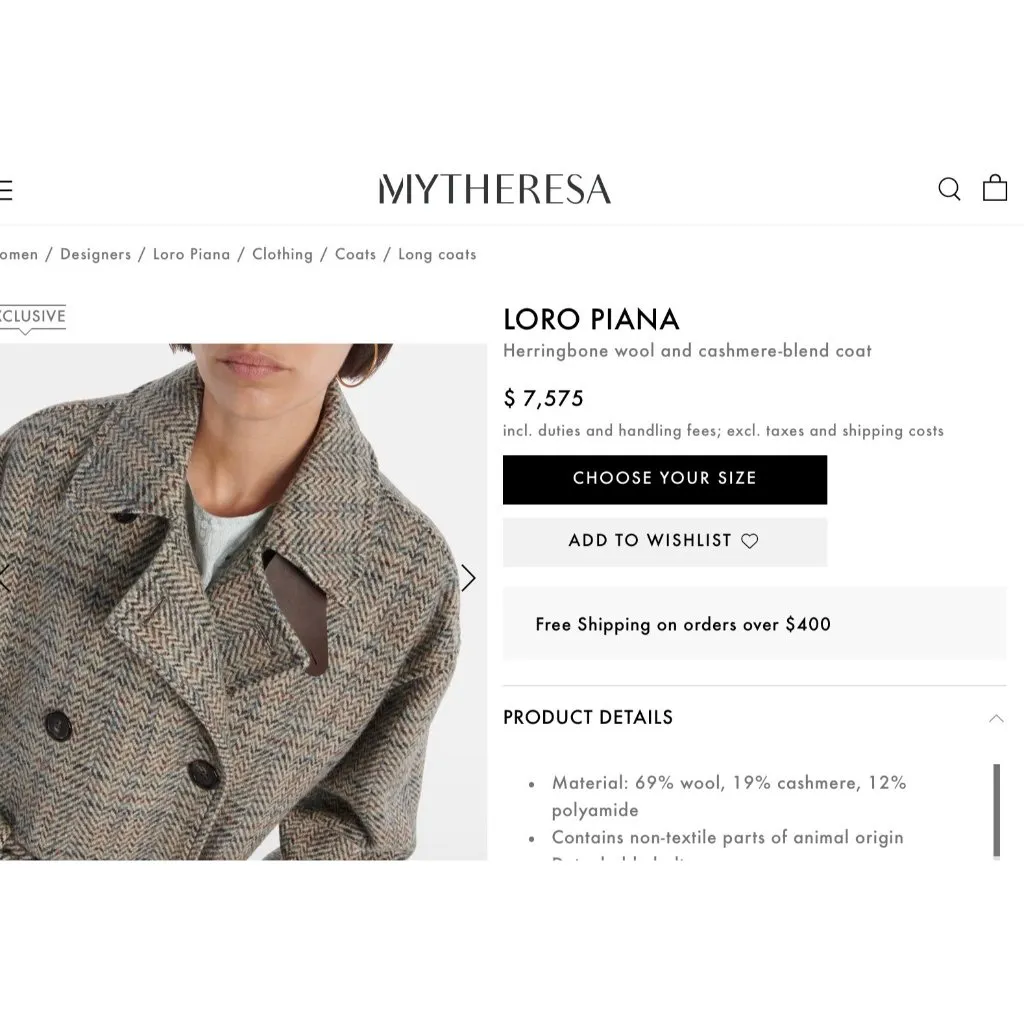Image resolution: width=1024 pixels, height=1024 pixels.
Task: Select the Loro Piana breadcrumb link
Action: point(191,254)
